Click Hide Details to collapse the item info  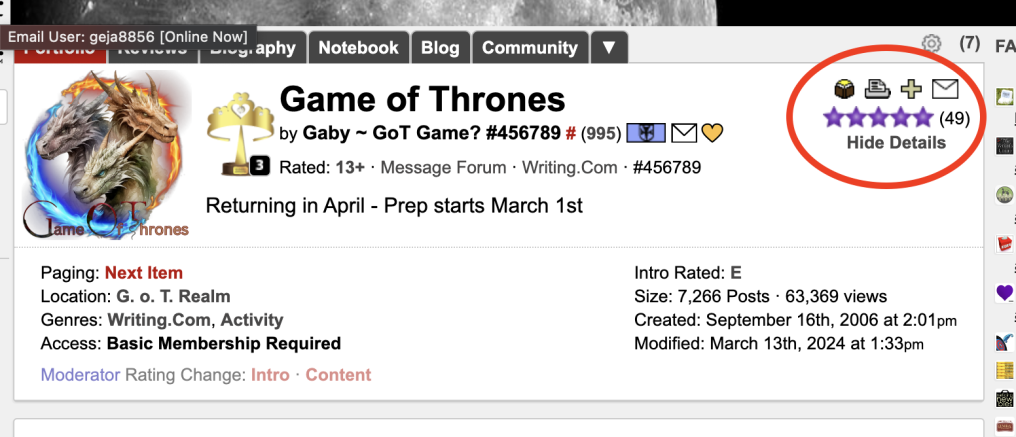pyautogui.click(x=896, y=143)
